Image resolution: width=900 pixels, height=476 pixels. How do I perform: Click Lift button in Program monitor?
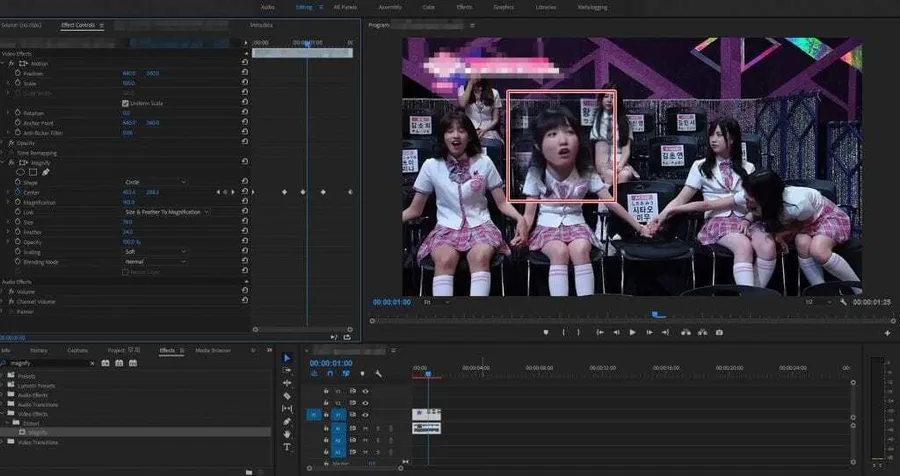pyautogui.click(x=685, y=332)
